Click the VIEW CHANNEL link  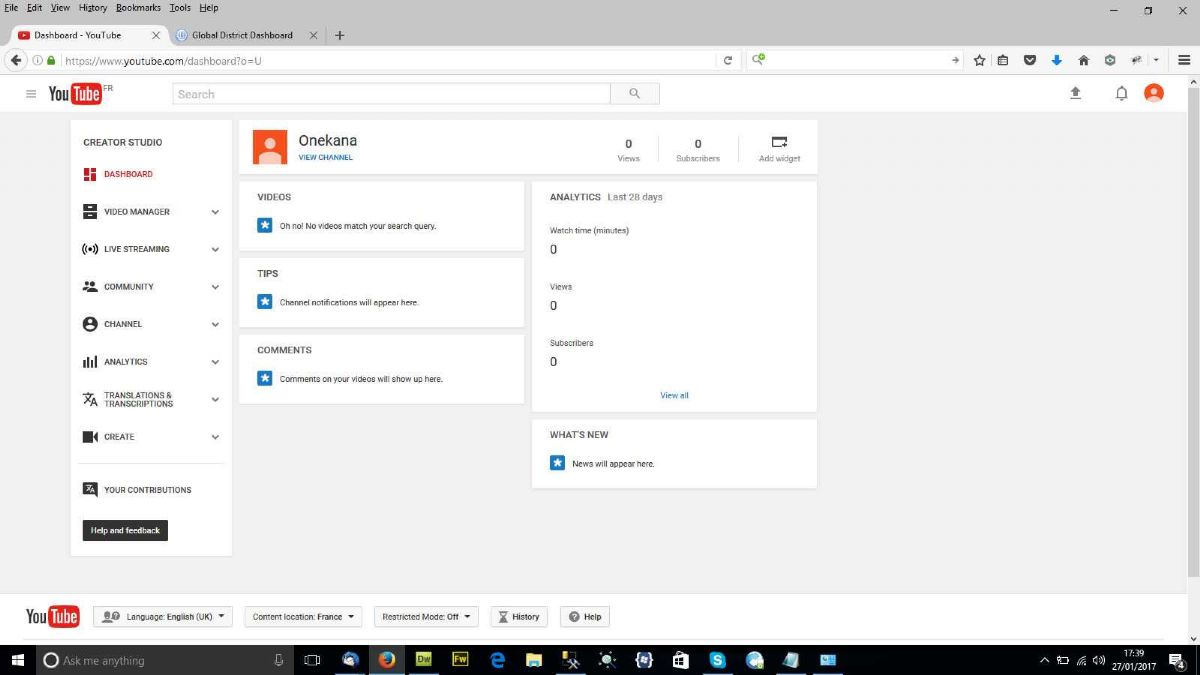326,157
